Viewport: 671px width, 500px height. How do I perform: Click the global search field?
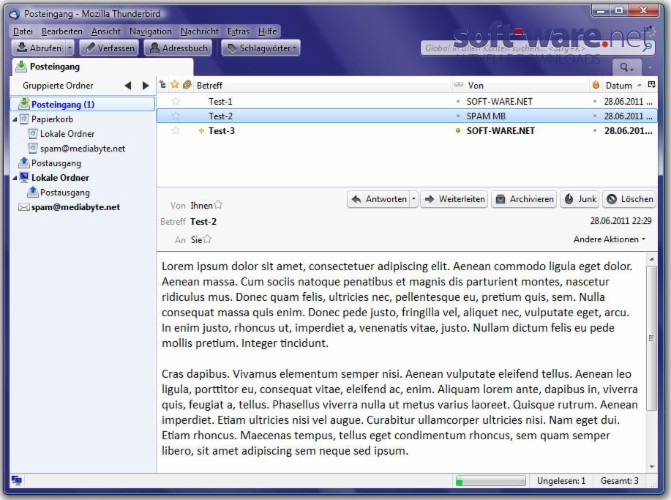pos(537,48)
